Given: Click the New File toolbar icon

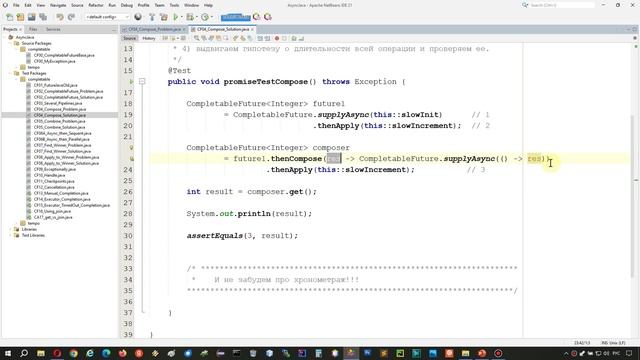Looking at the screenshot, I should [x=9, y=17].
